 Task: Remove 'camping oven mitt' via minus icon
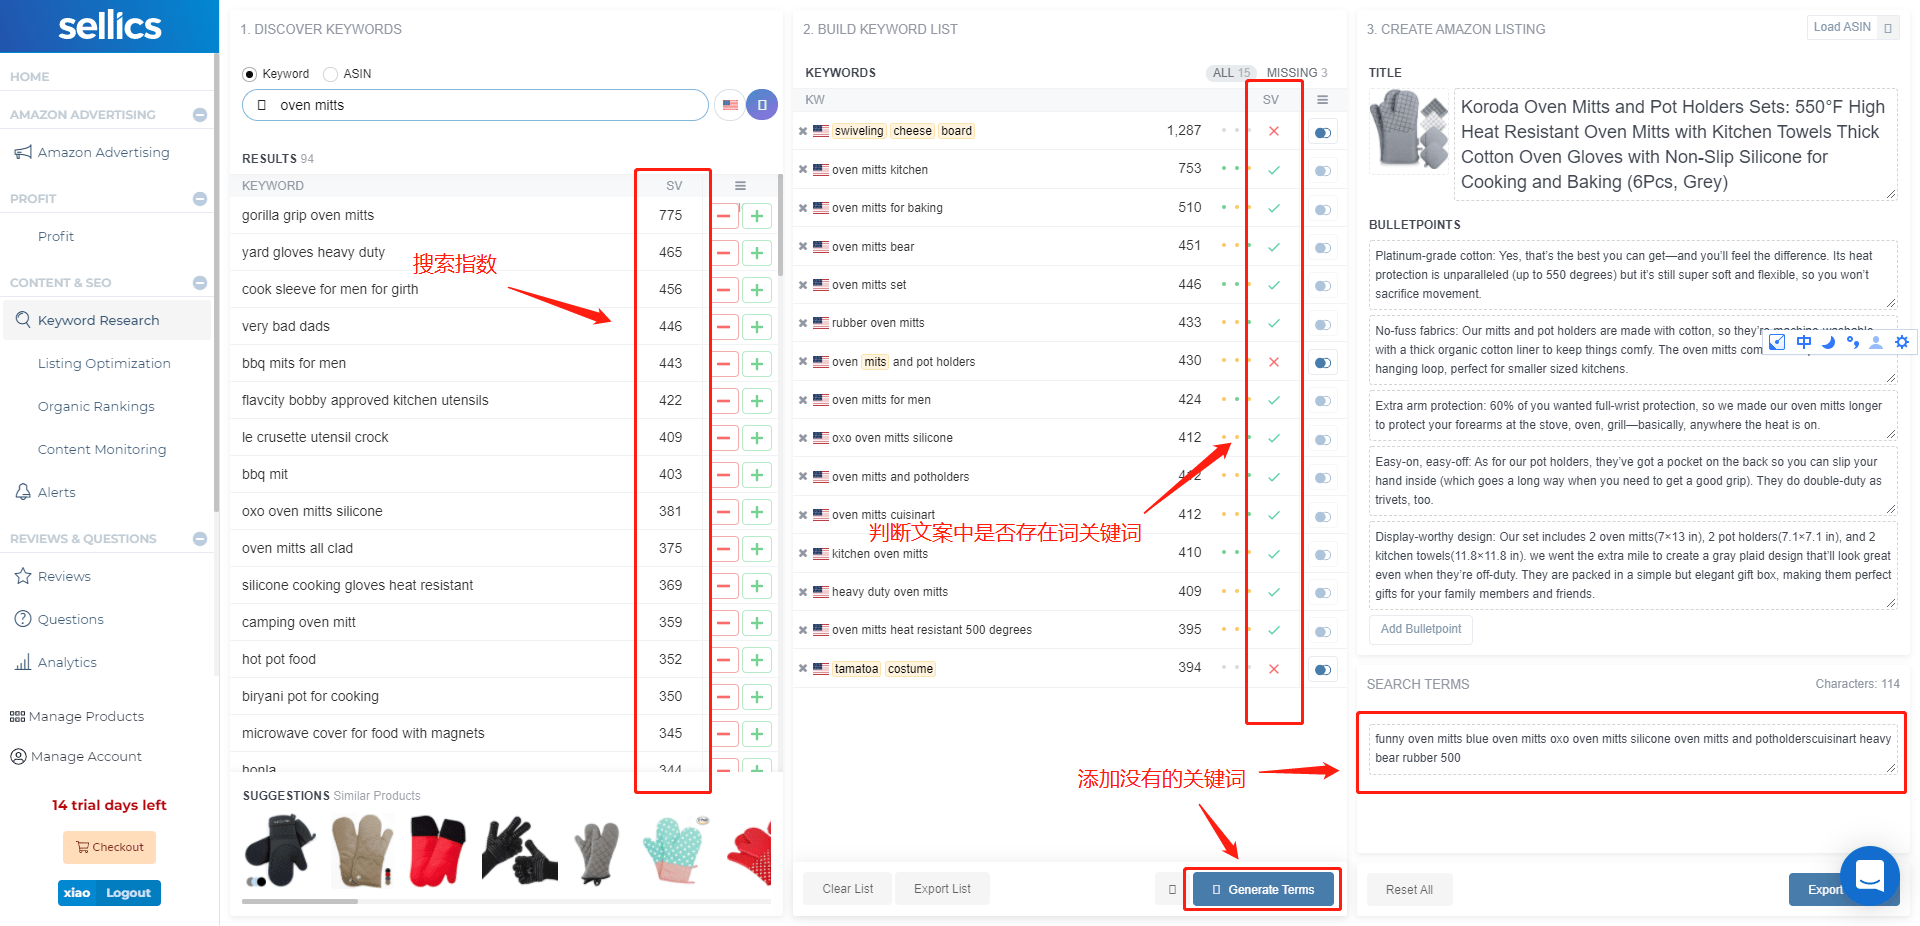point(724,623)
